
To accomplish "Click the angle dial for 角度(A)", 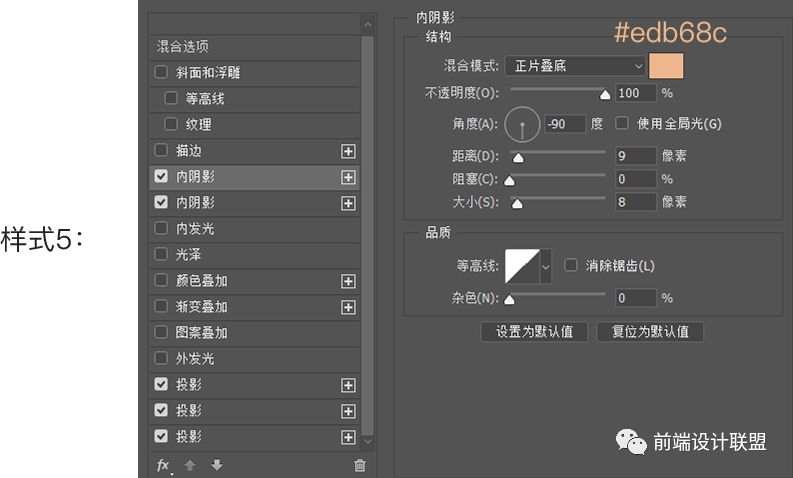I will 522,124.
